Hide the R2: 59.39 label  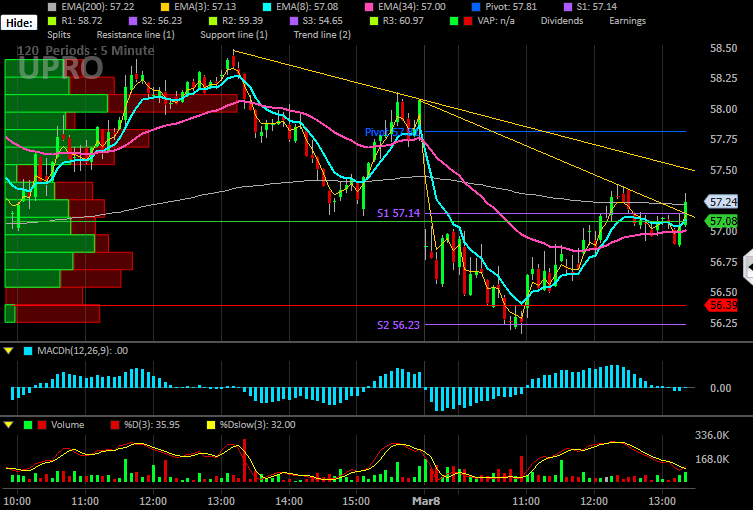(x=243, y=21)
